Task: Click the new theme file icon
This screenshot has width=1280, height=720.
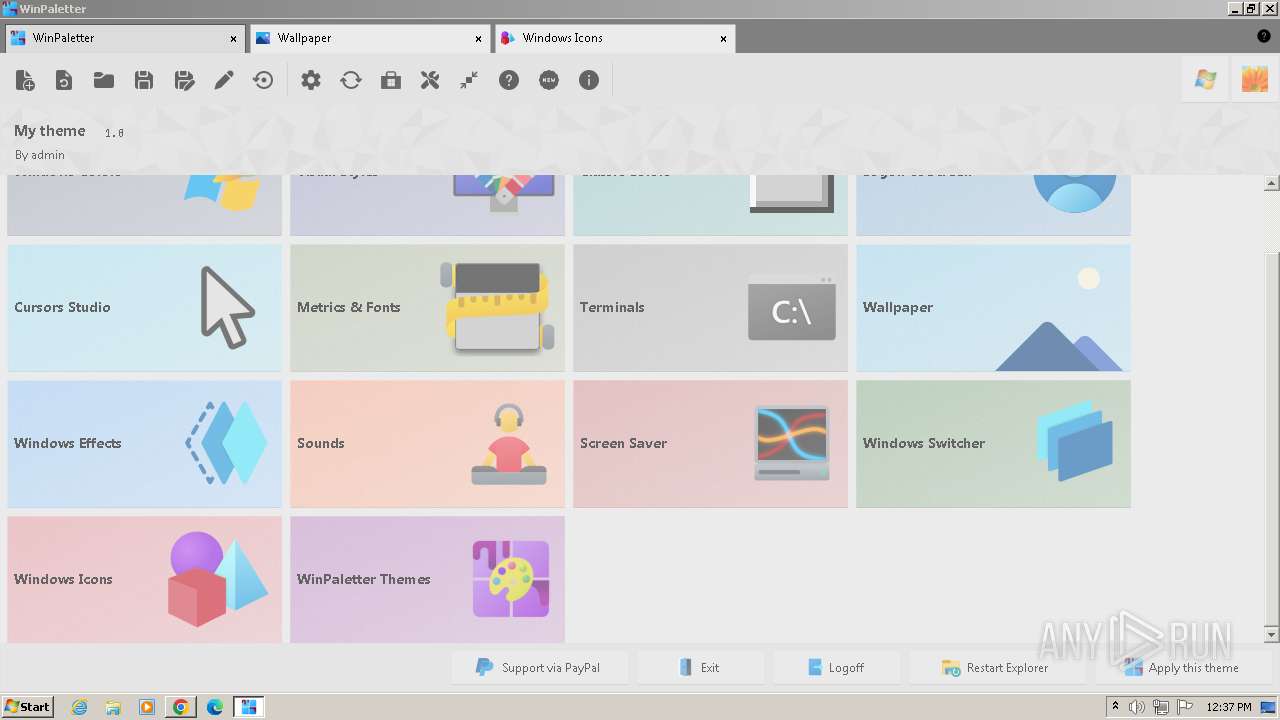Action: [x=25, y=80]
